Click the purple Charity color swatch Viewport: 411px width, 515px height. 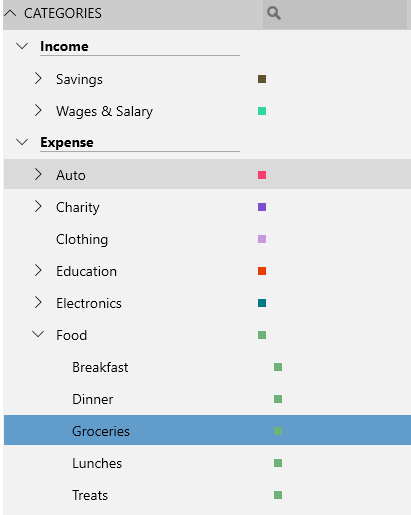pyautogui.click(x=262, y=207)
